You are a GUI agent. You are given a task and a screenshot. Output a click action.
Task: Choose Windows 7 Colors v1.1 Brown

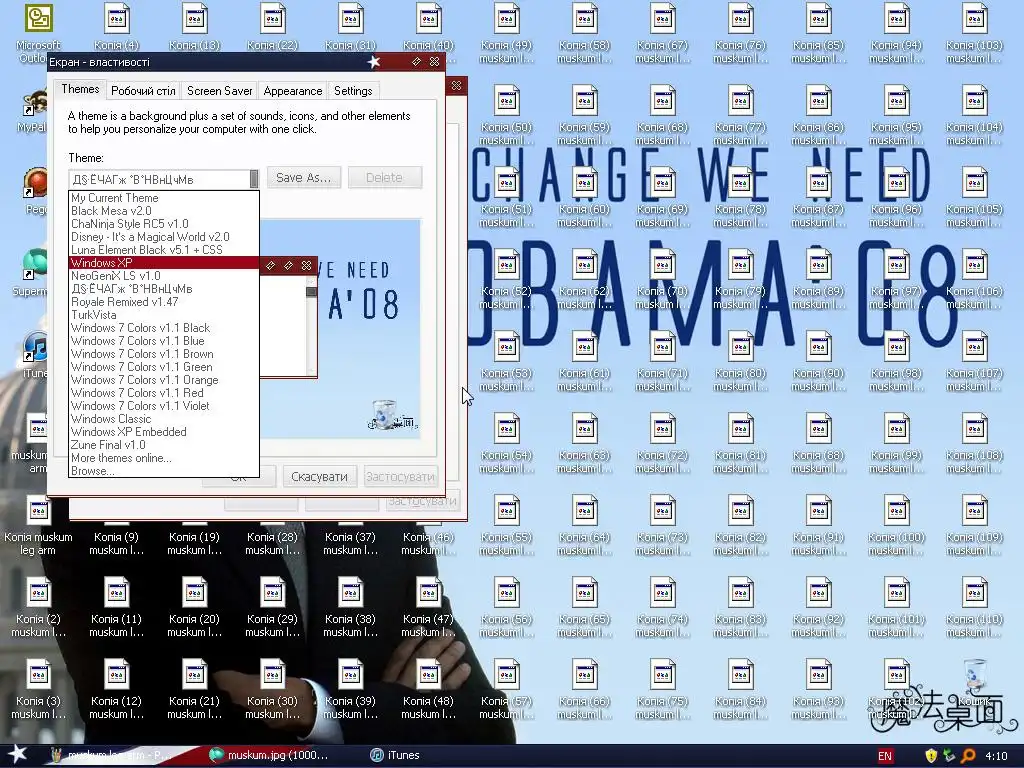click(x=164, y=354)
